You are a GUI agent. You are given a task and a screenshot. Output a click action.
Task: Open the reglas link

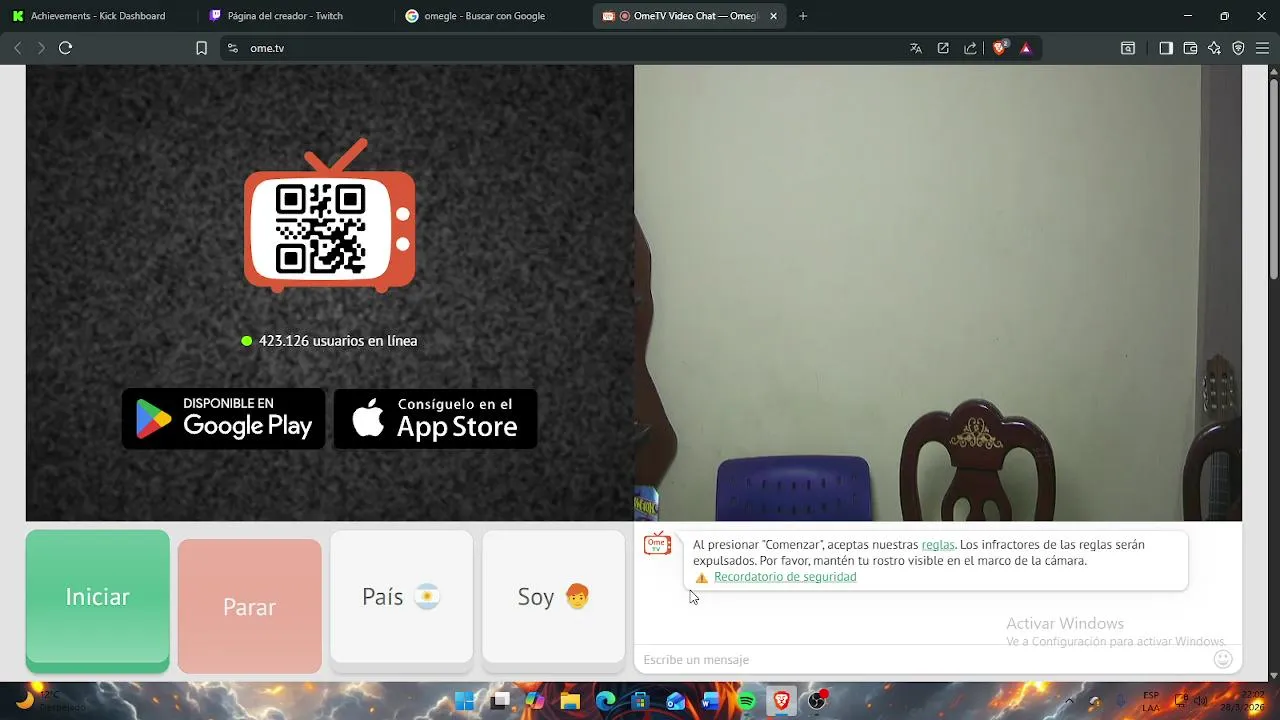(938, 545)
